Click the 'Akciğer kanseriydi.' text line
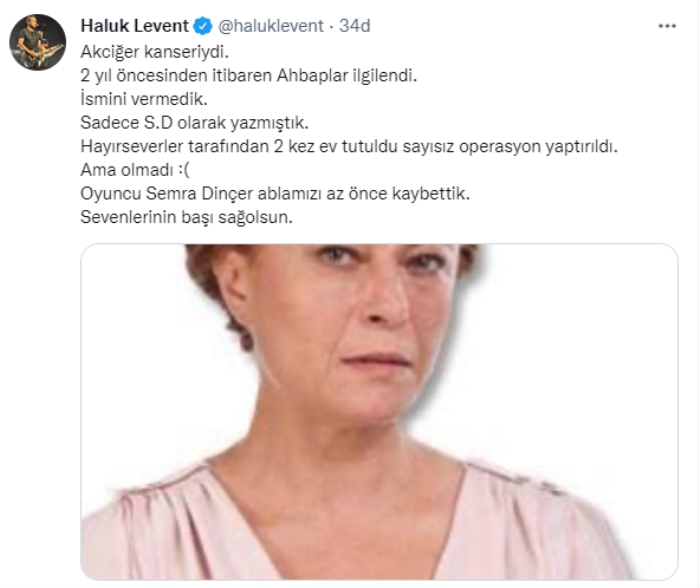This screenshot has height=588, width=700. [154, 52]
